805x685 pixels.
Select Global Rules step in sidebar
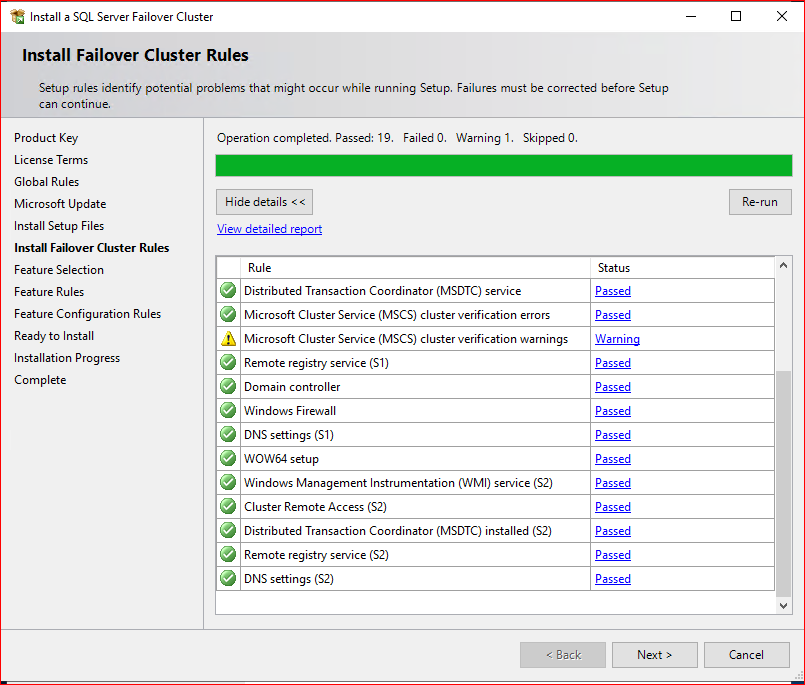(x=46, y=182)
